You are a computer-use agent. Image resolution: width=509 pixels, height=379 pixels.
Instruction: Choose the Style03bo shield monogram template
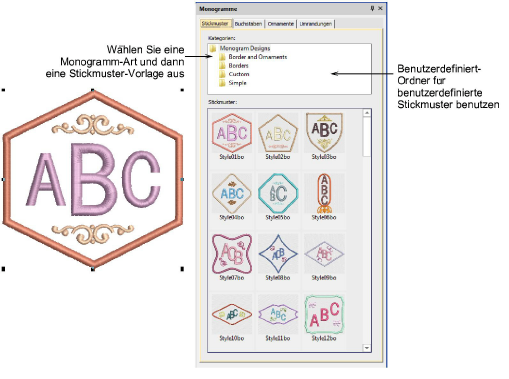324,136
